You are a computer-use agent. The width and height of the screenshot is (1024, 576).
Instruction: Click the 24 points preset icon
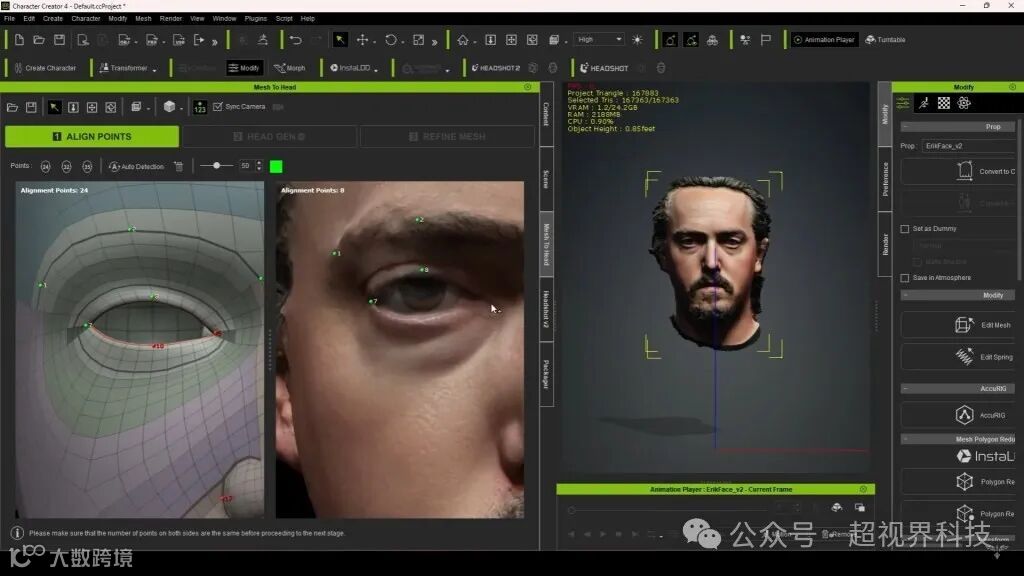[45, 167]
